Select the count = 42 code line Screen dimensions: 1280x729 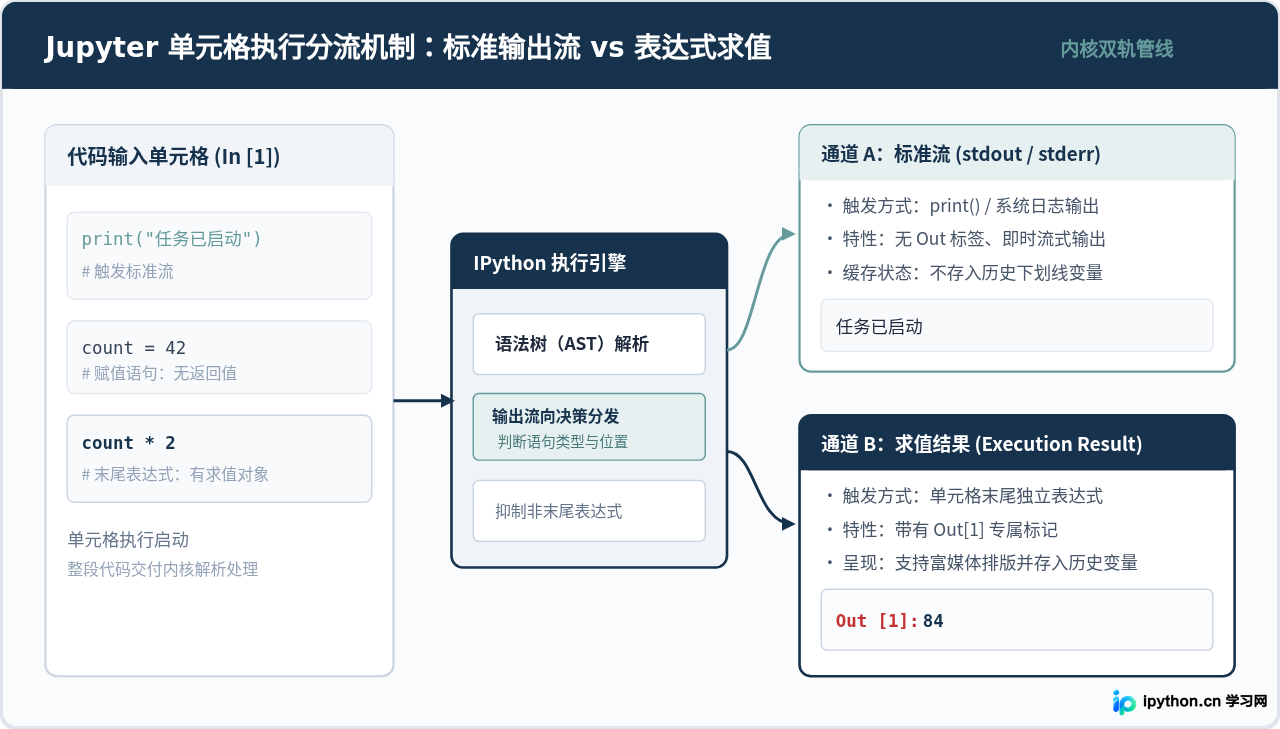pos(134,348)
